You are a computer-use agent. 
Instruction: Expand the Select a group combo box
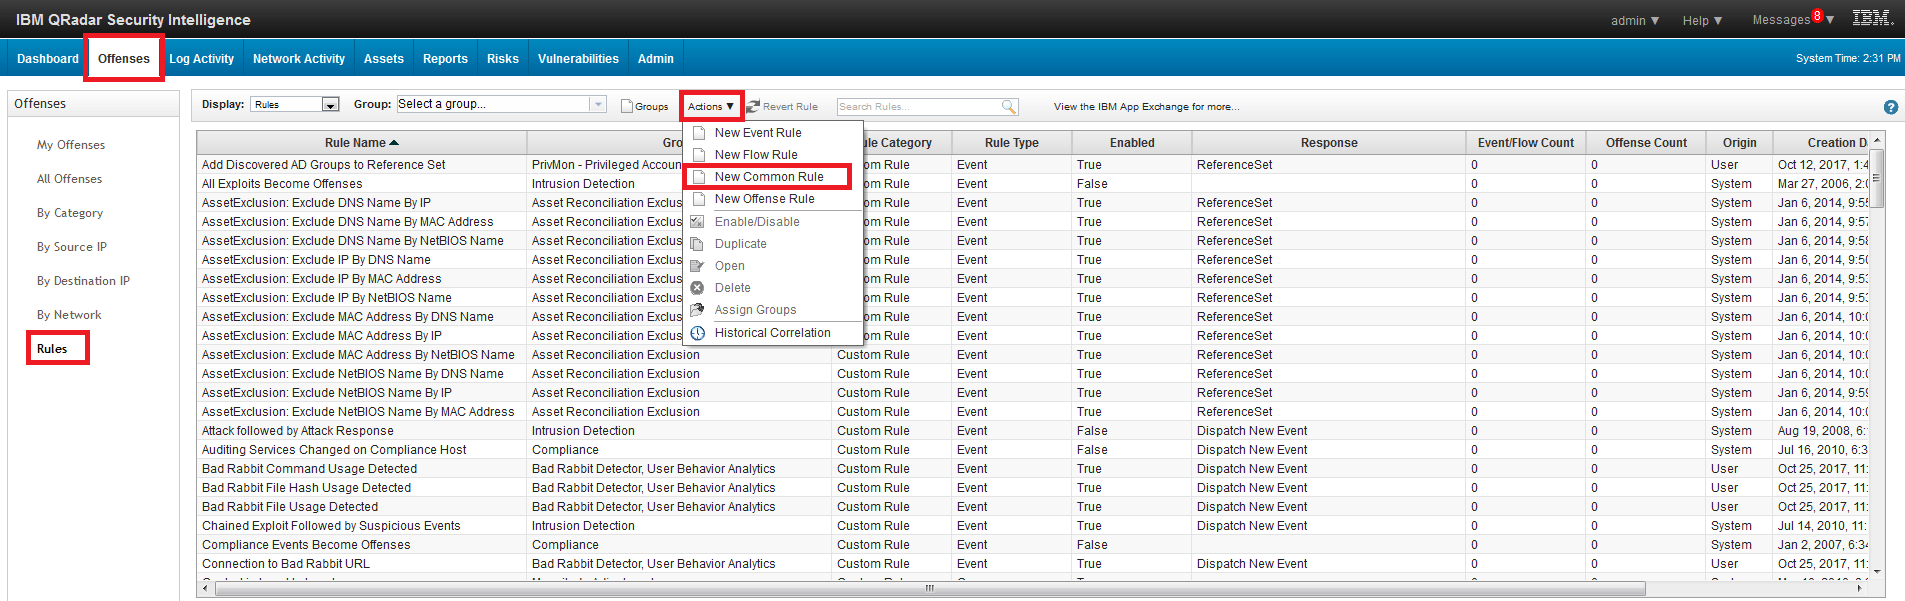(x=598, y=104)
